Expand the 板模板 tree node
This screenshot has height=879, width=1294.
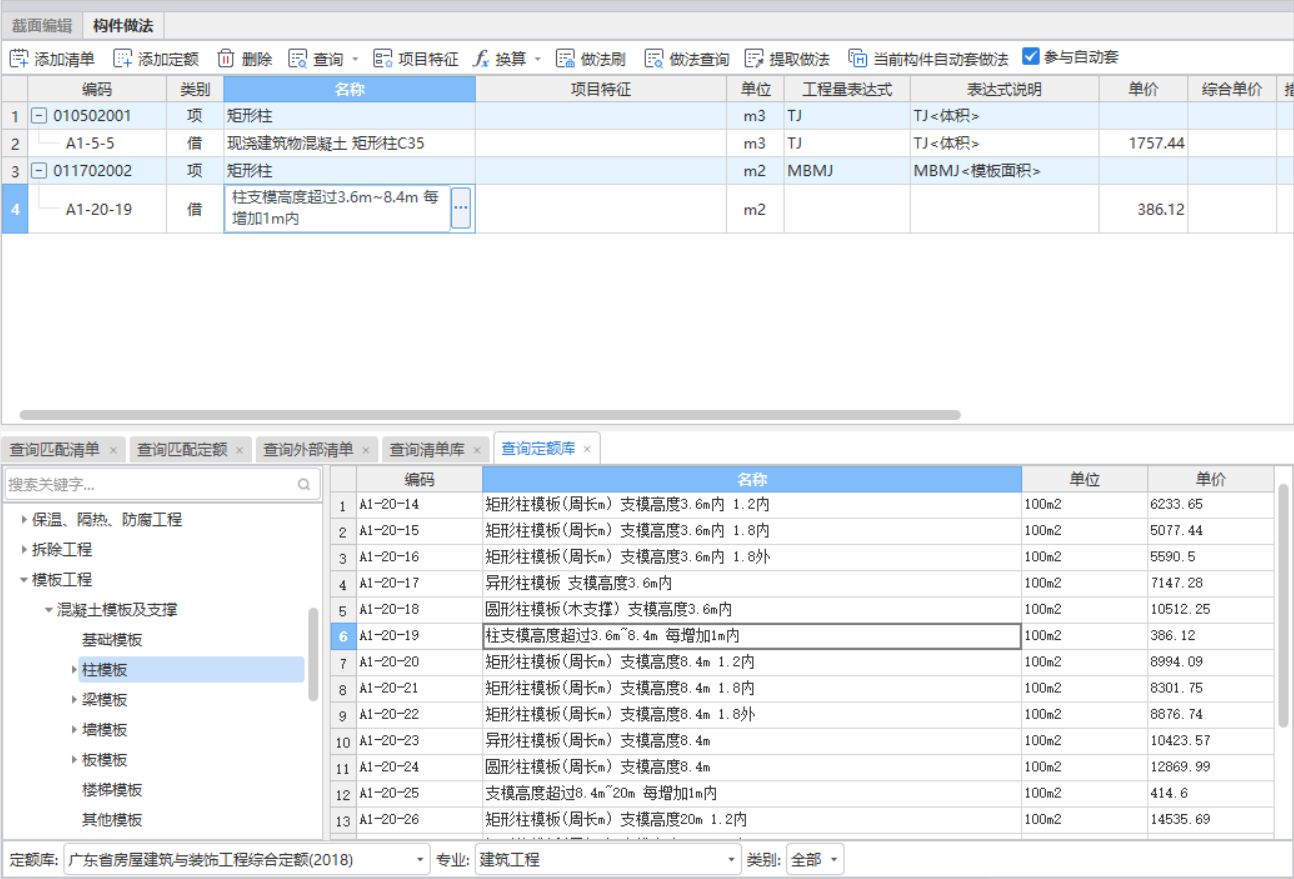[74, 760]
